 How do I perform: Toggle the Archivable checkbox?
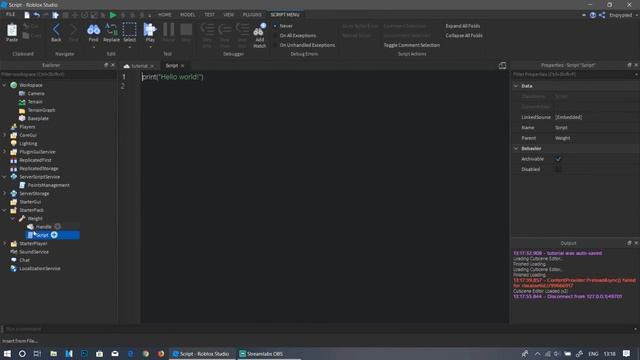(558, 159)
